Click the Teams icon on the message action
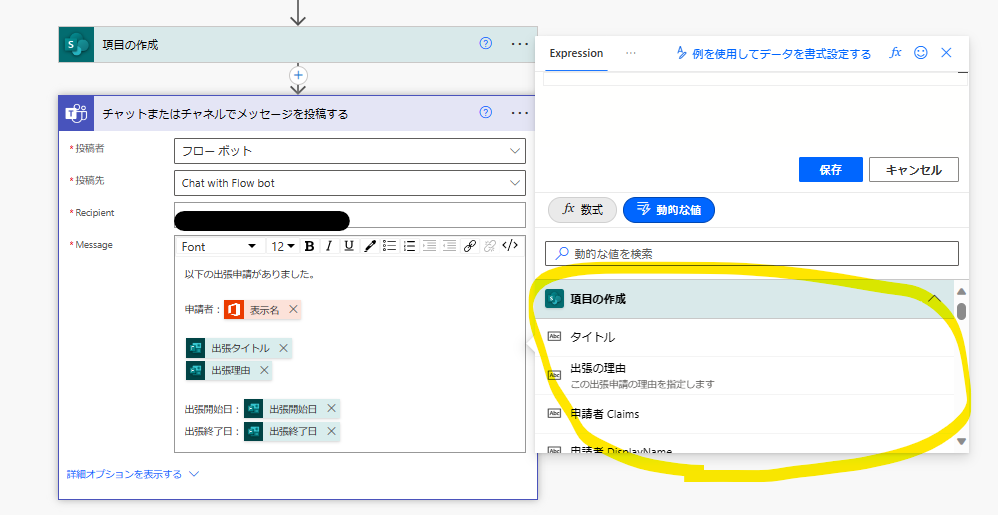 76,114
